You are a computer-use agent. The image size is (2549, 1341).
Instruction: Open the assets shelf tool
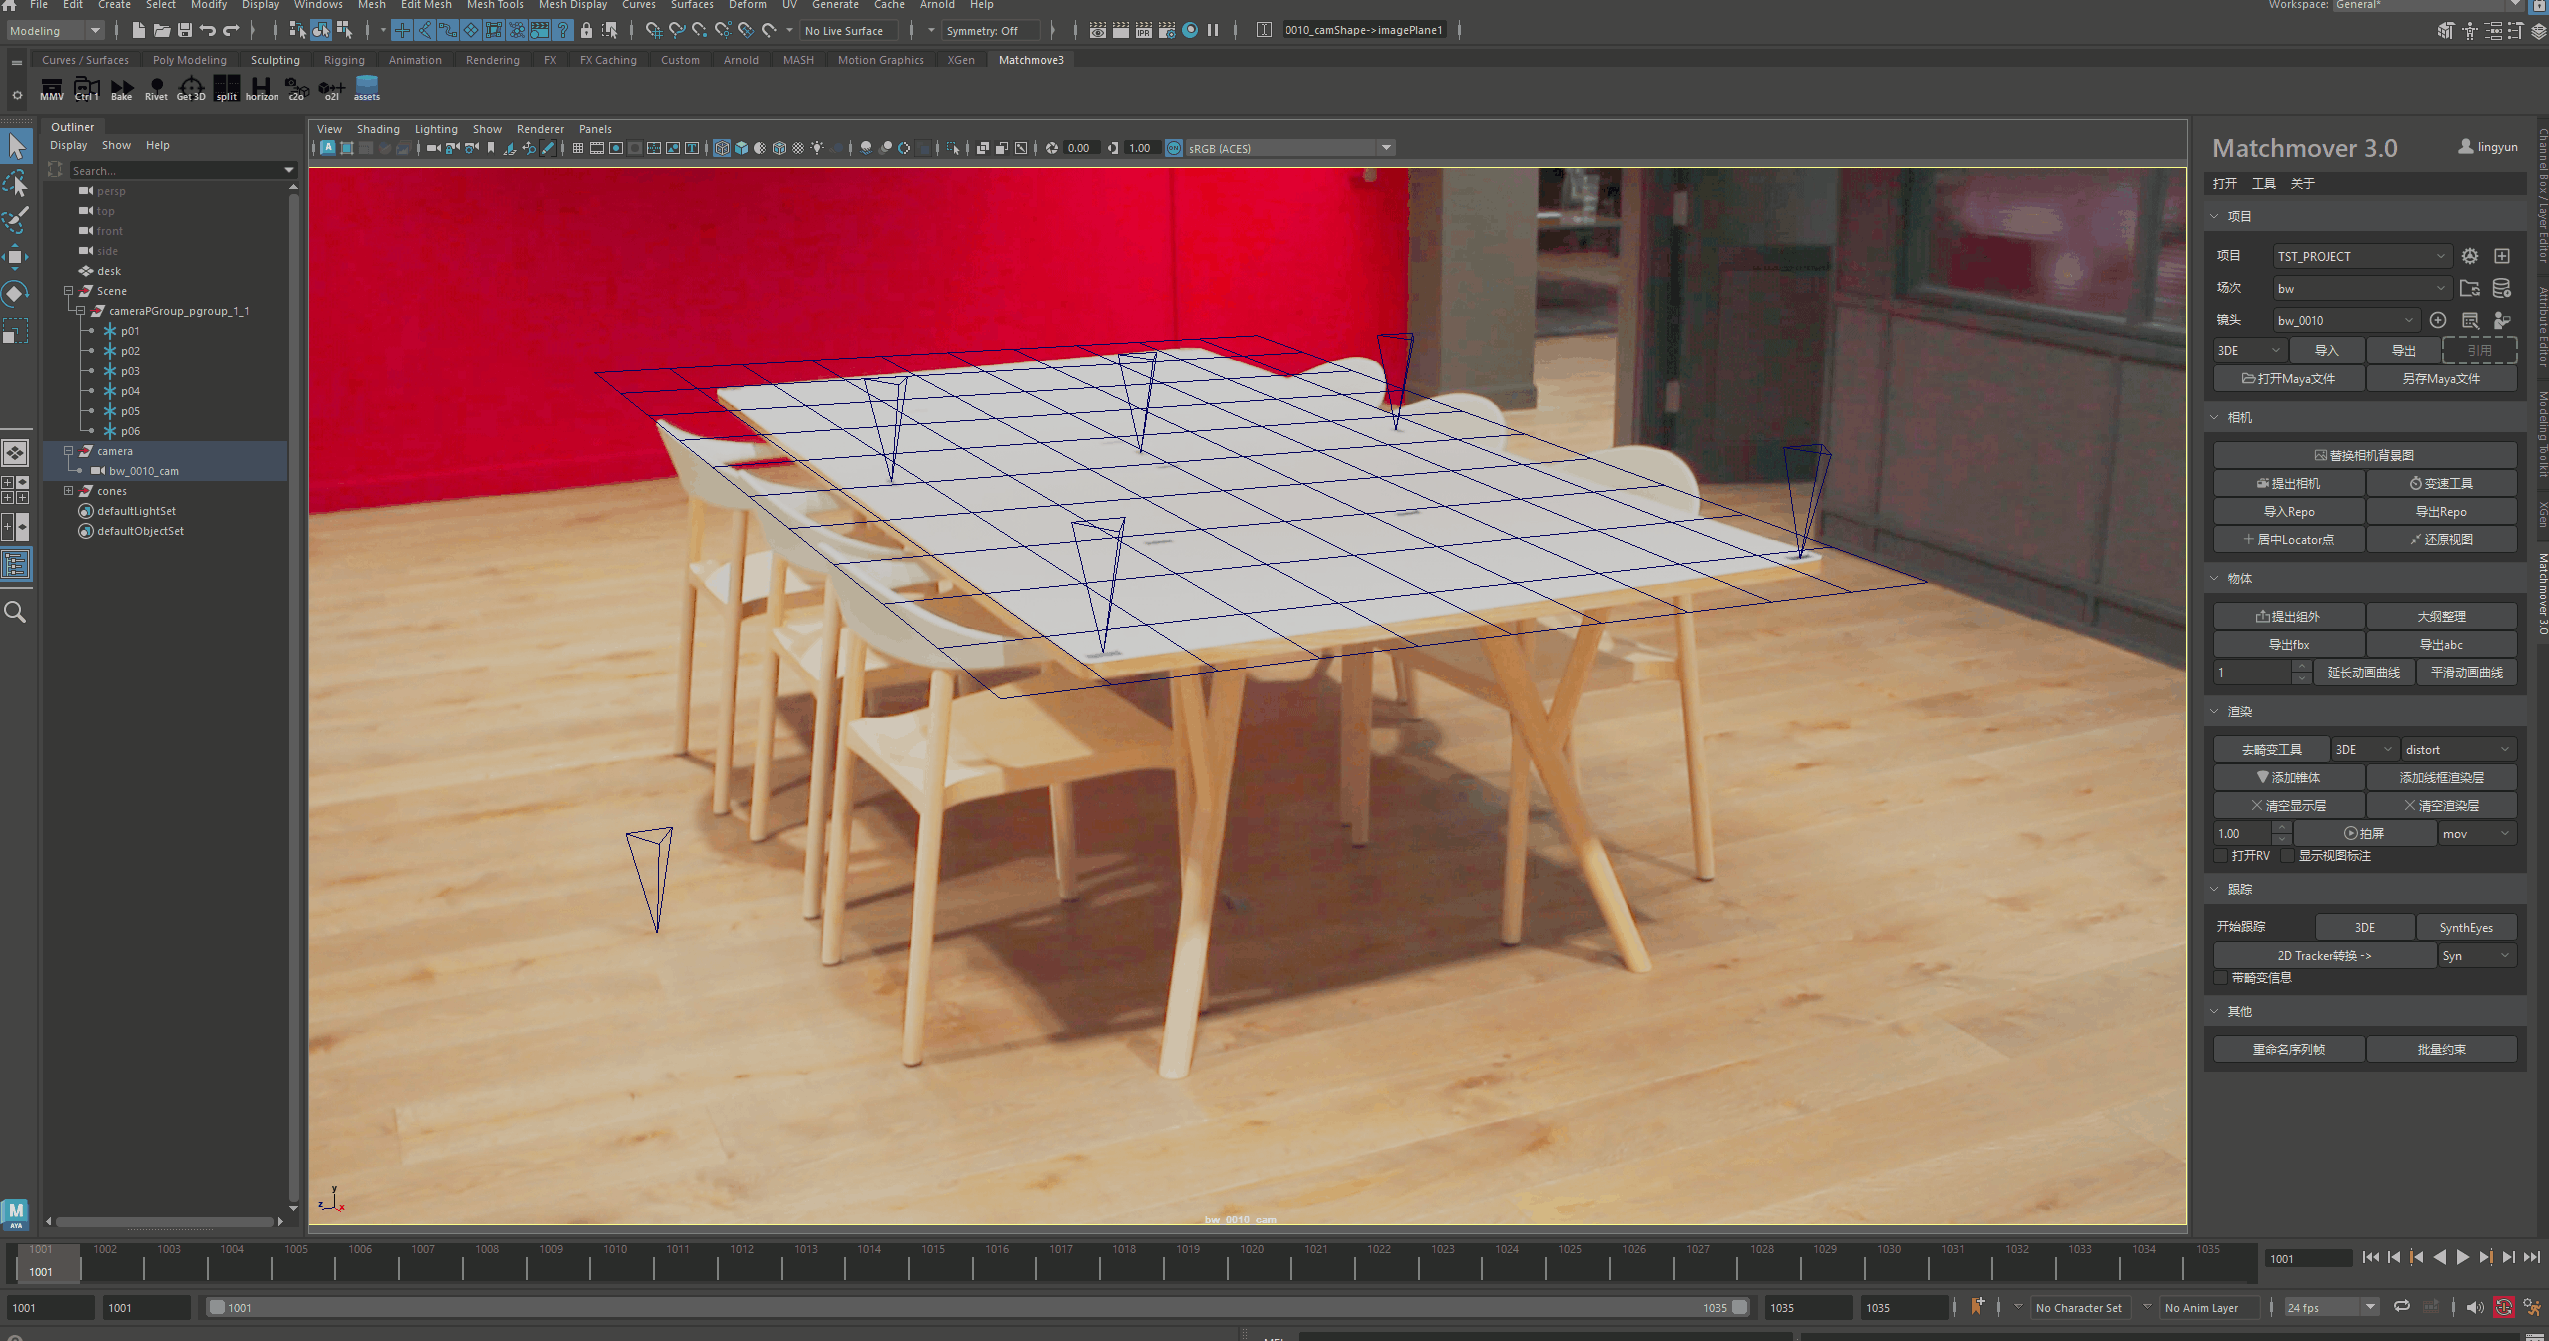point(367,89)
